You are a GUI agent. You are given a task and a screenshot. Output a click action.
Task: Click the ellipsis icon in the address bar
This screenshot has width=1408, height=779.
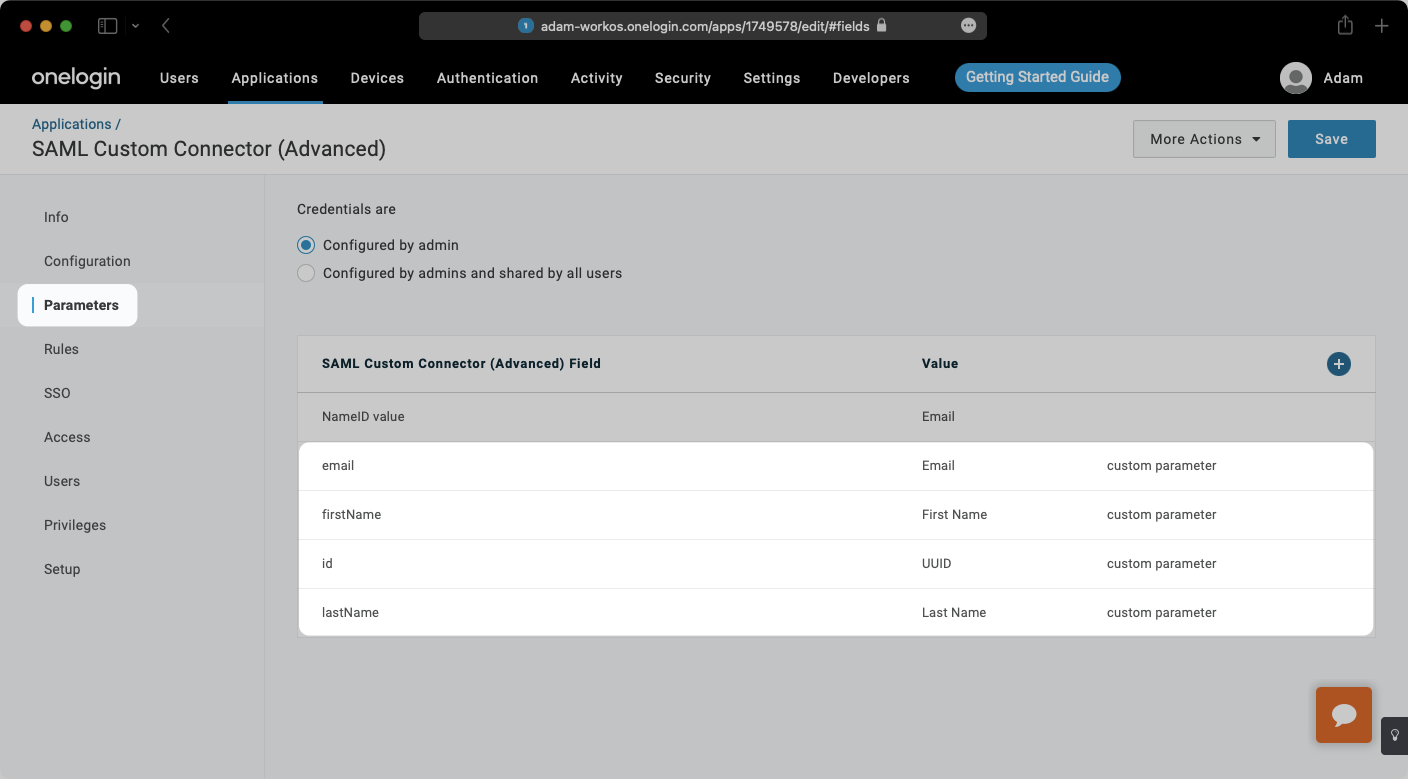[968, 25]
